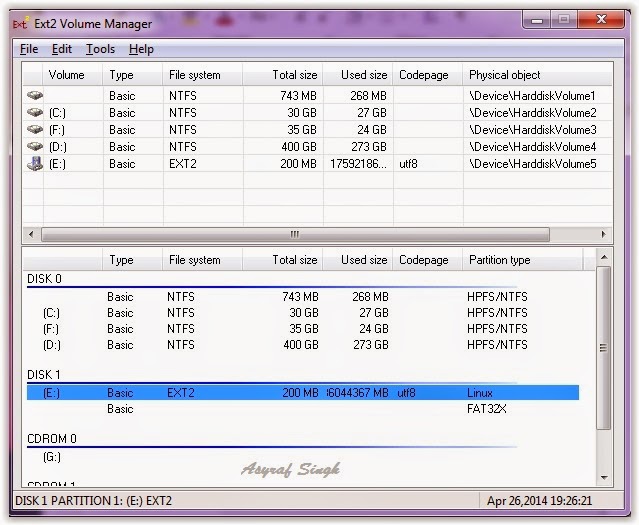Click the Linux partition type cell
The image size is (639, 525).
pos(480,393)
